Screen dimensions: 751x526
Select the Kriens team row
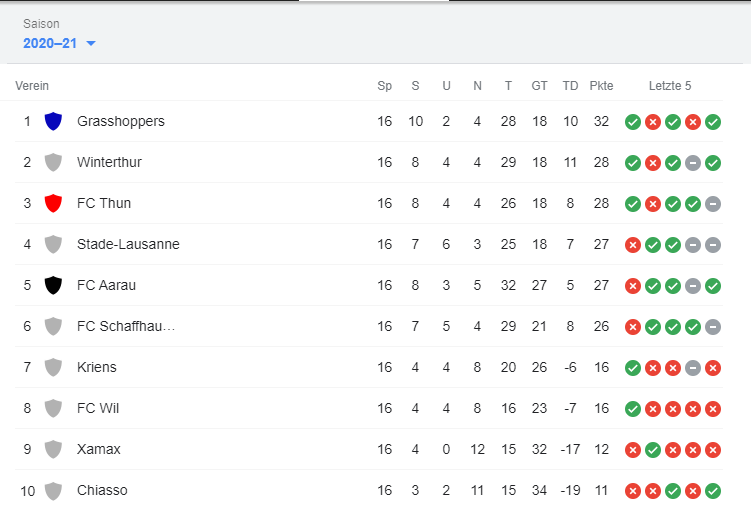coord(369,367)
